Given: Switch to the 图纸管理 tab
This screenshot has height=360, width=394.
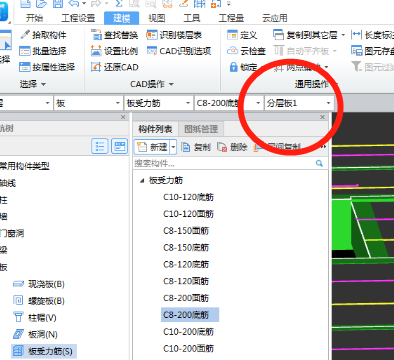Looking at the screenshot, I should point(201,129).
